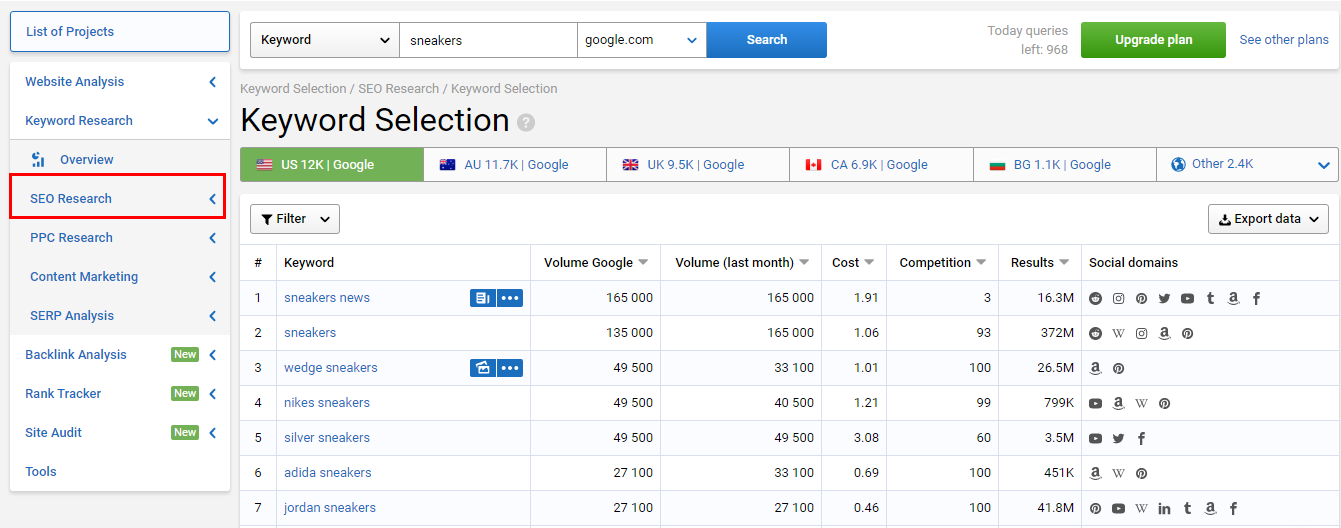Click the Pinterest icon in wedge sneakers row
The image size is (1341, 528).
click(x=1119, y=368)
